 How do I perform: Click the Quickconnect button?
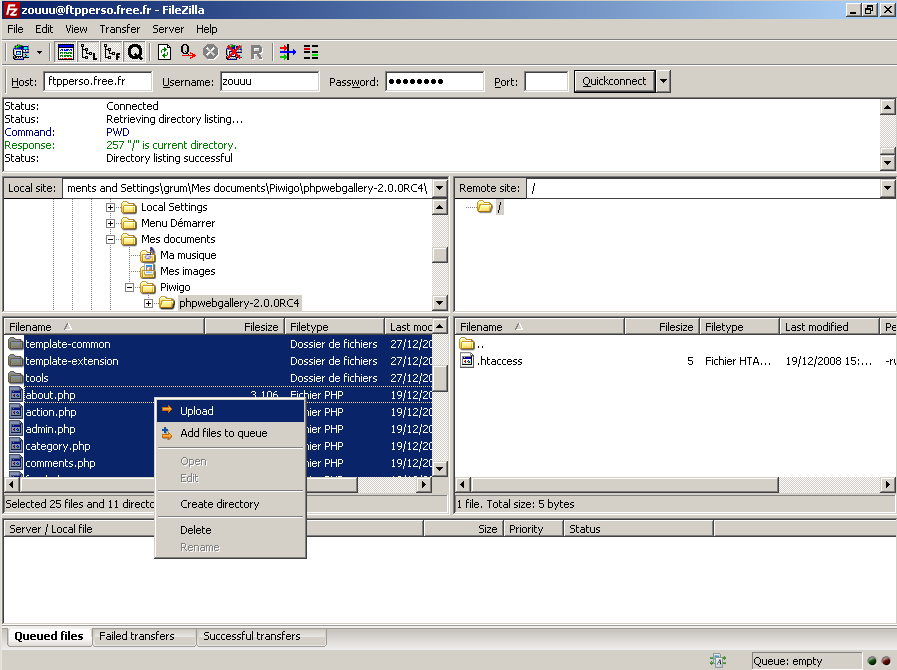614,81
